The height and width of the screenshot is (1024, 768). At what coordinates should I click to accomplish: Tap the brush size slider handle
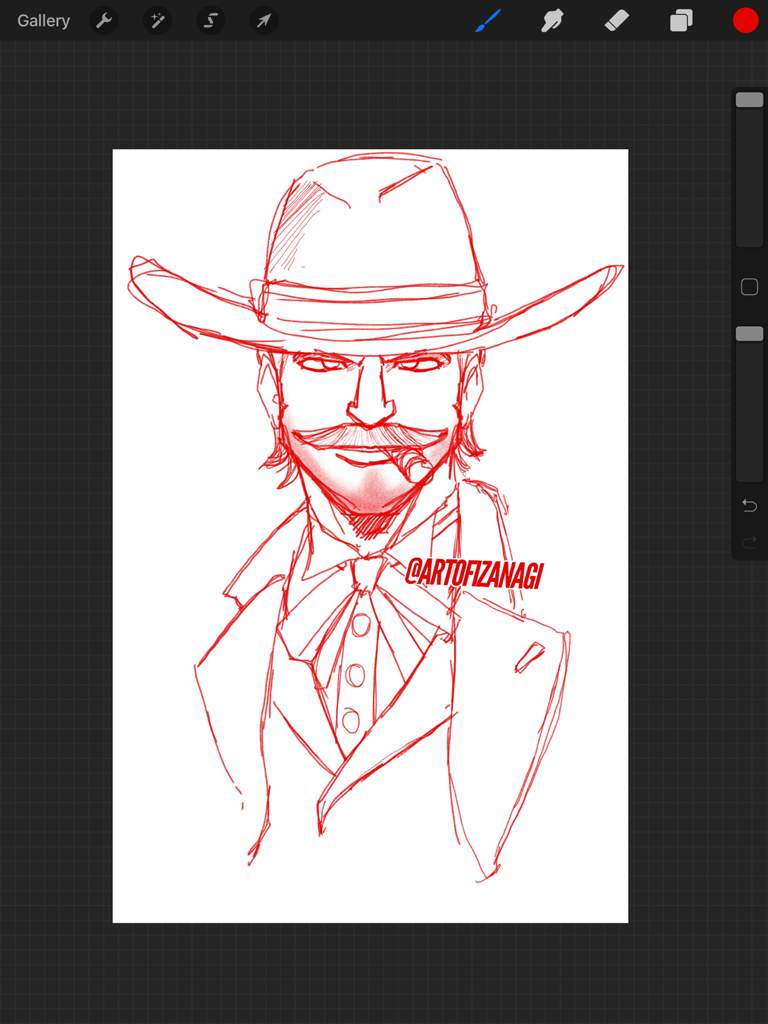(749, 100)
